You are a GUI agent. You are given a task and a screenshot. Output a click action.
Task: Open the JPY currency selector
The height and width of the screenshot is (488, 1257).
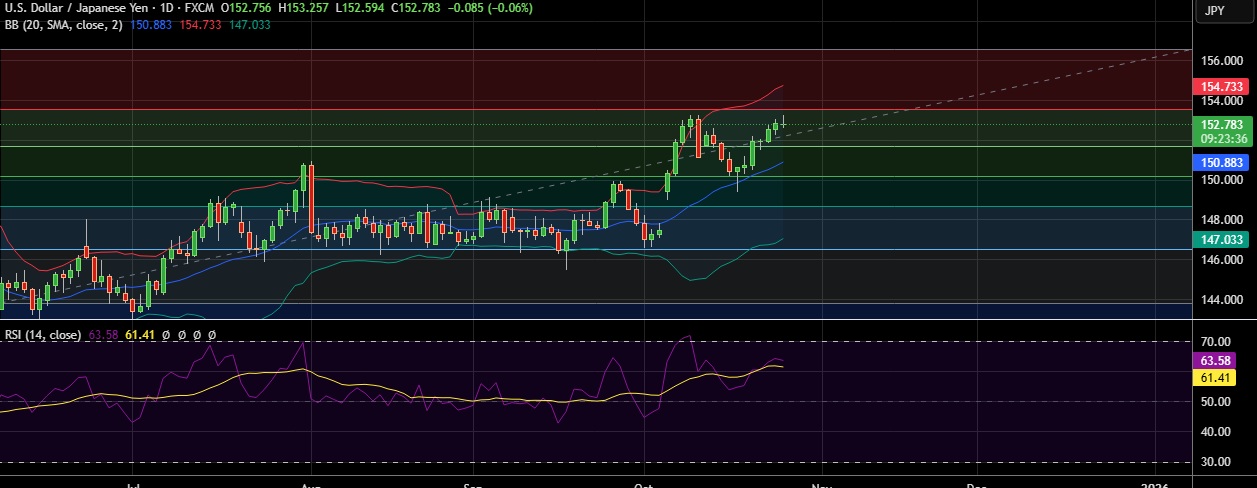coord(1215,10)
